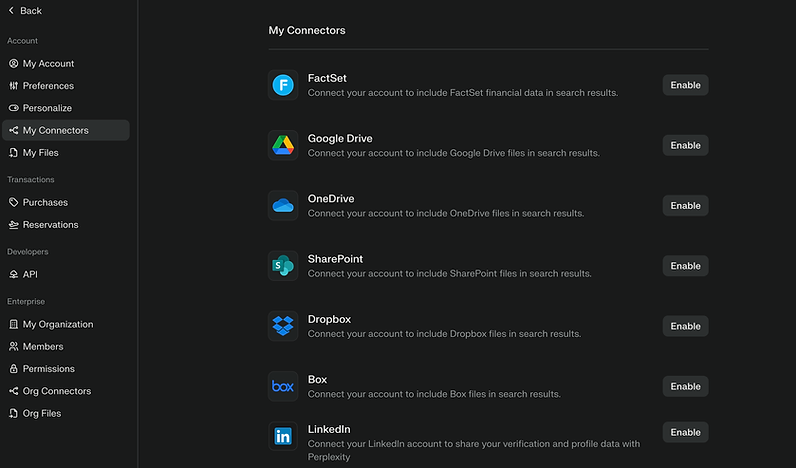Click the Transactions section header
The height and width of the screenshot is (468, 796).
pos(30,180)
